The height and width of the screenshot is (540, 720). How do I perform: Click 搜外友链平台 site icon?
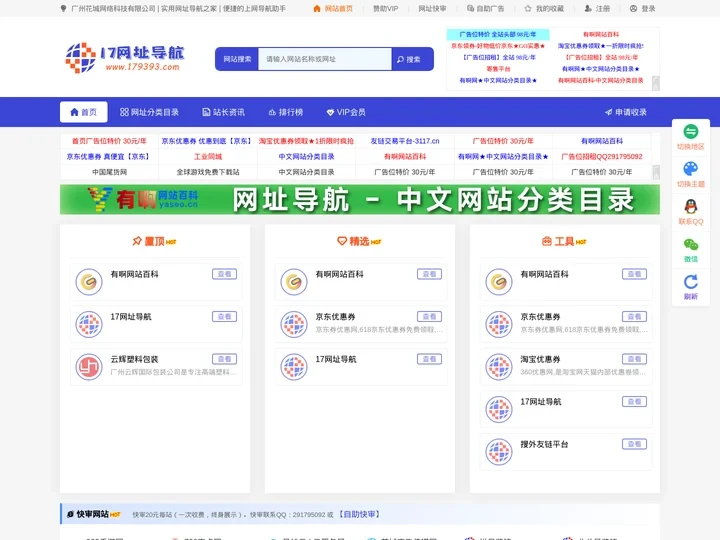[x=499, y=451]
